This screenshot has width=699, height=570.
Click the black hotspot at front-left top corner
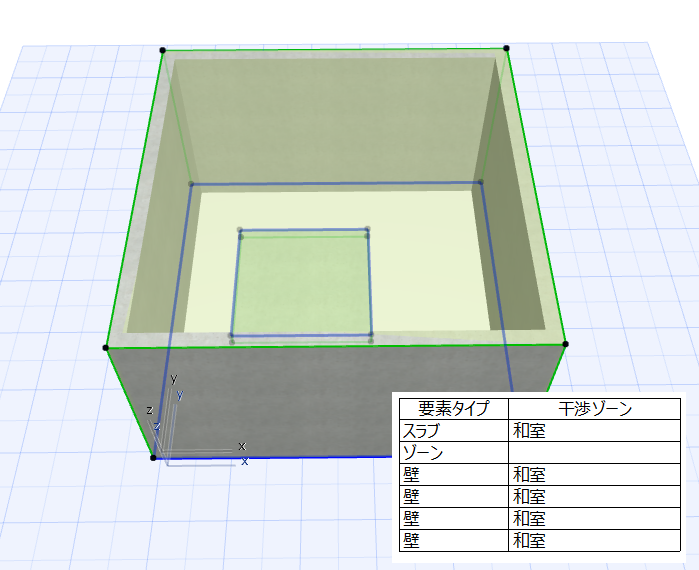106,348
